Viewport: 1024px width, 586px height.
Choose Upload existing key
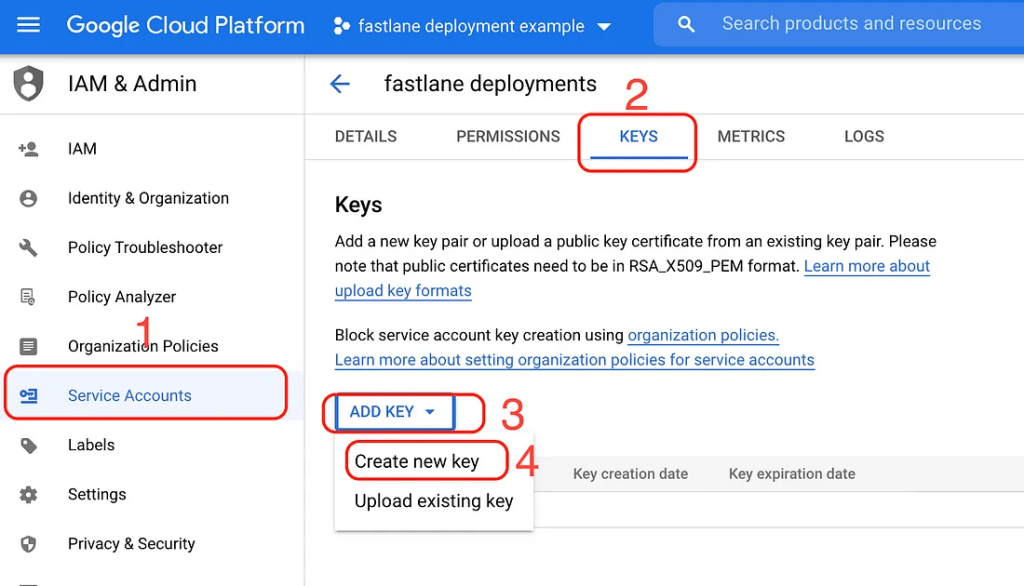tap(434, 501)
